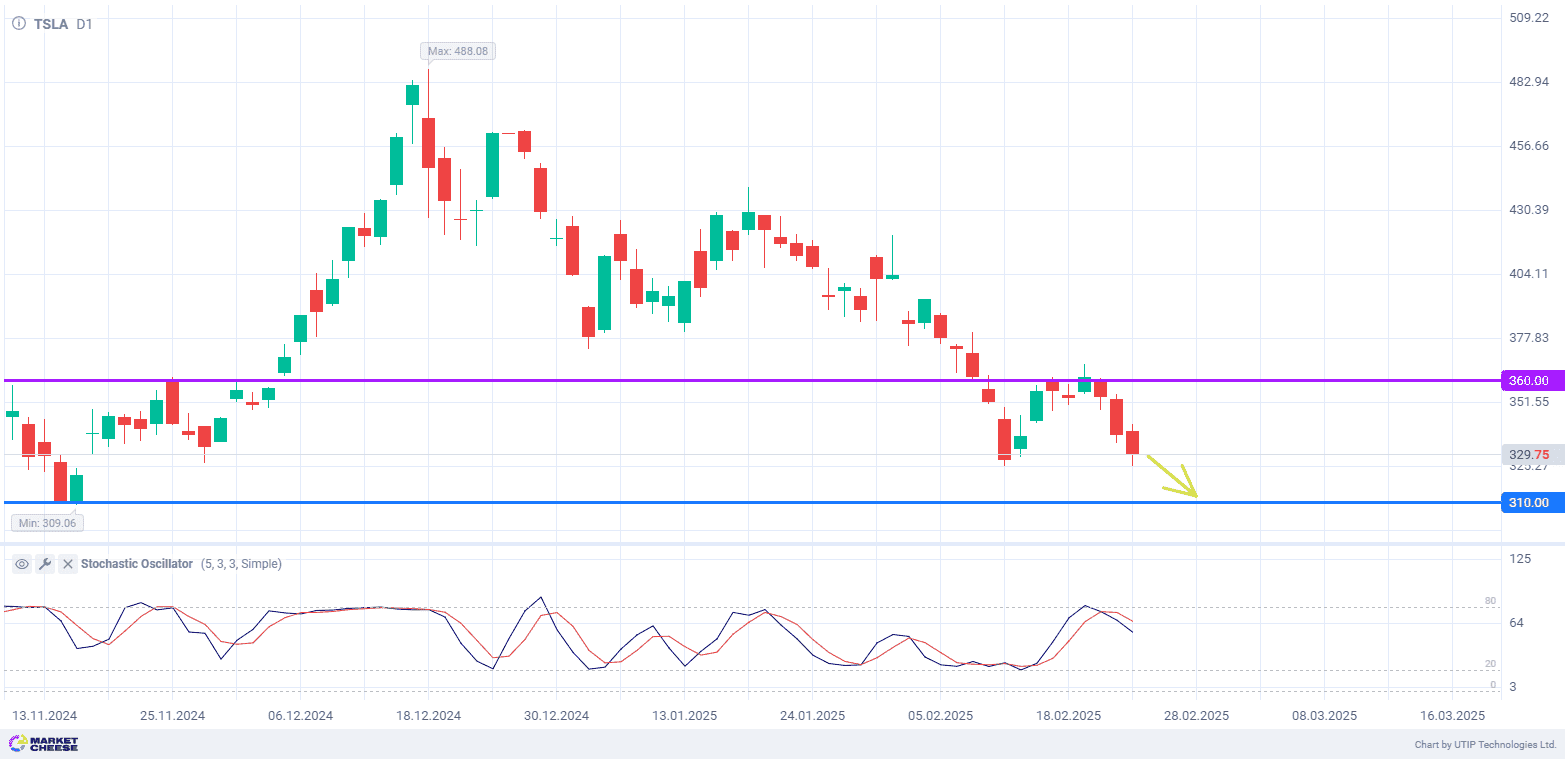Click the 456.66 price axis label

[x=1528, y=146]
